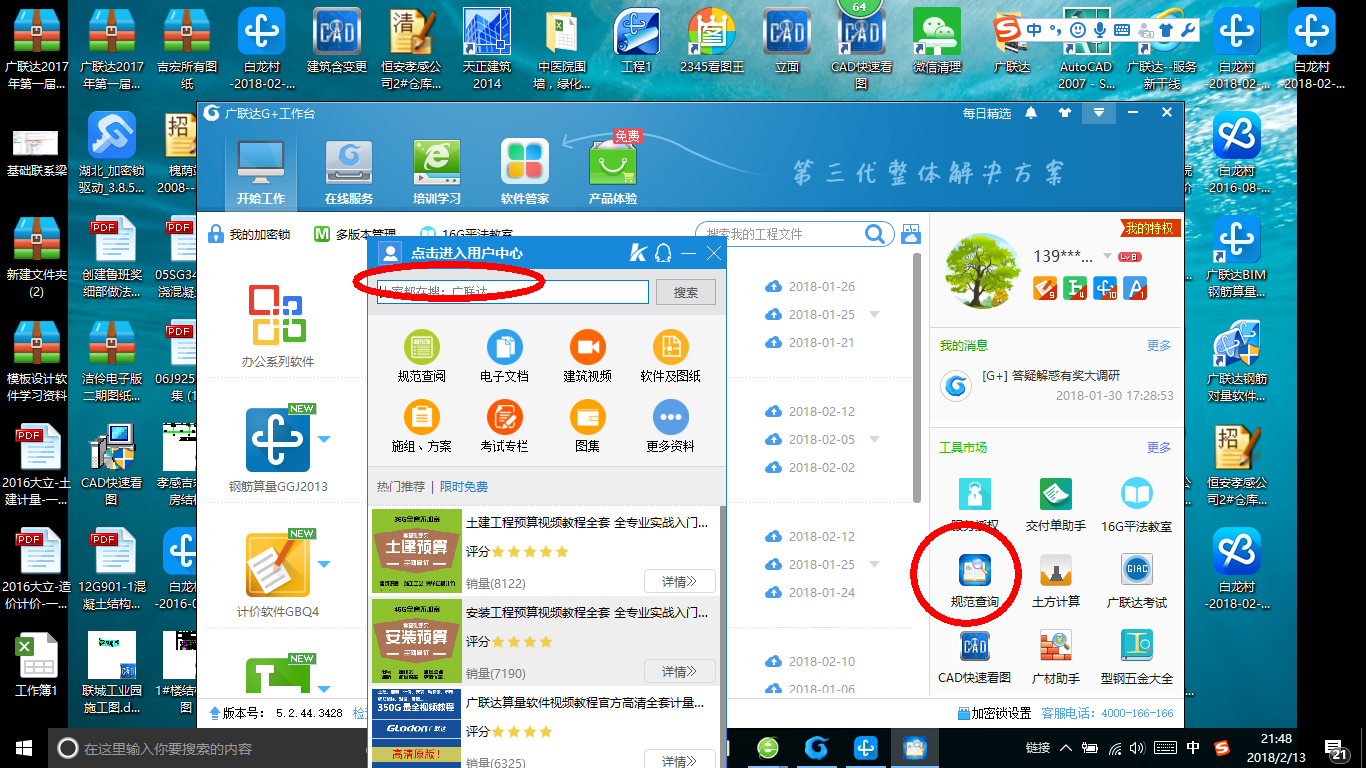The width and height of the screenshot is (1366, 768).
Task: Click magnifier icon in project search
Action: pos(876,234)
